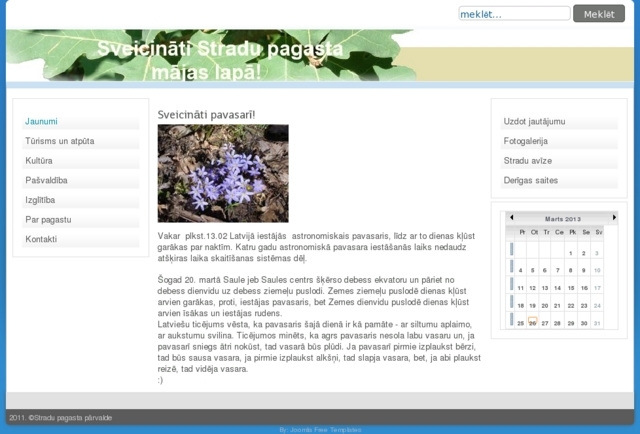Open Tūrisms un atpūta section
Image resolution: width=640 pixels, height=434 pixels.
[60, 141]
